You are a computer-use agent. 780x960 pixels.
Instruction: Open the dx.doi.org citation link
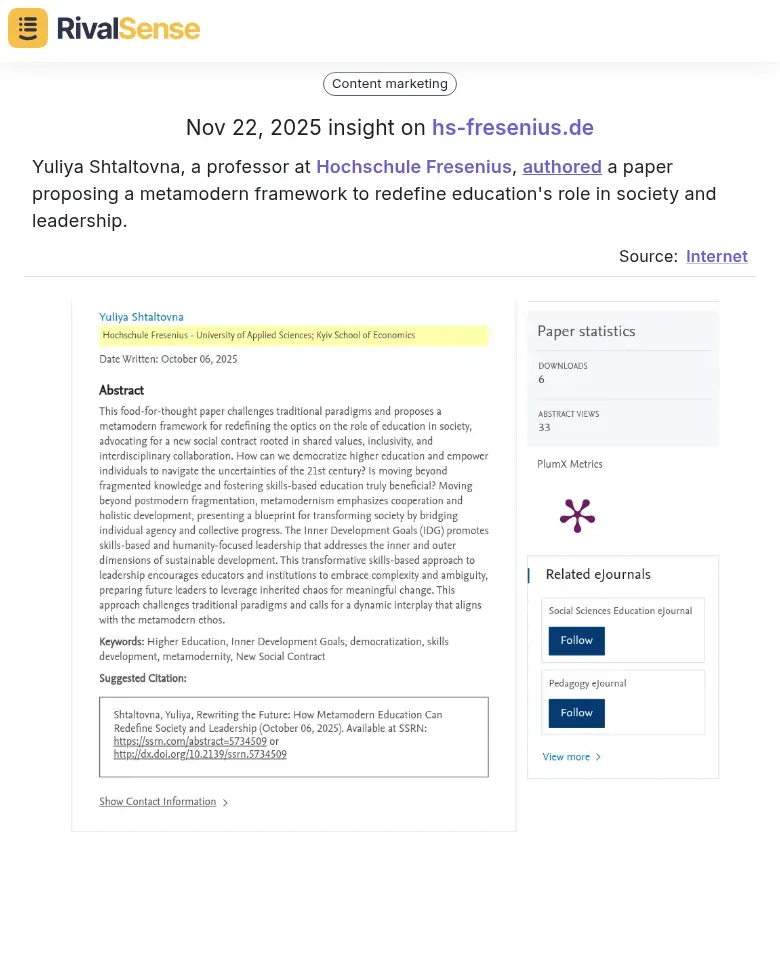[x=200, y=755]
